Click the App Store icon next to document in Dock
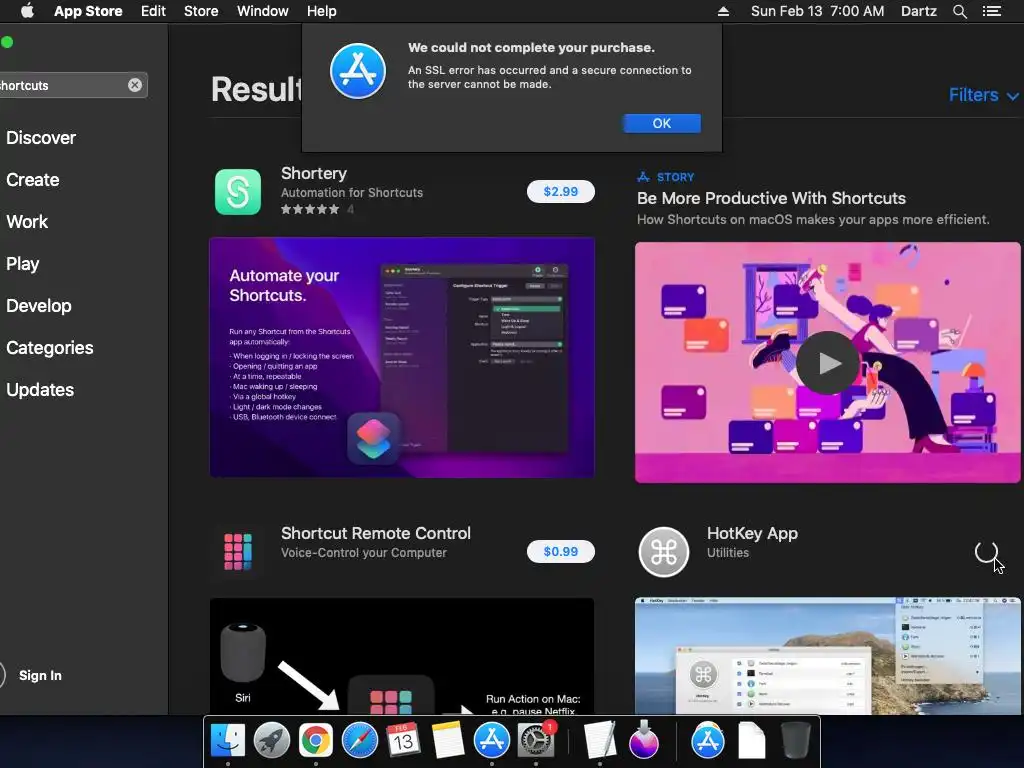The image size is (1024, 768). tap(707, 740)
